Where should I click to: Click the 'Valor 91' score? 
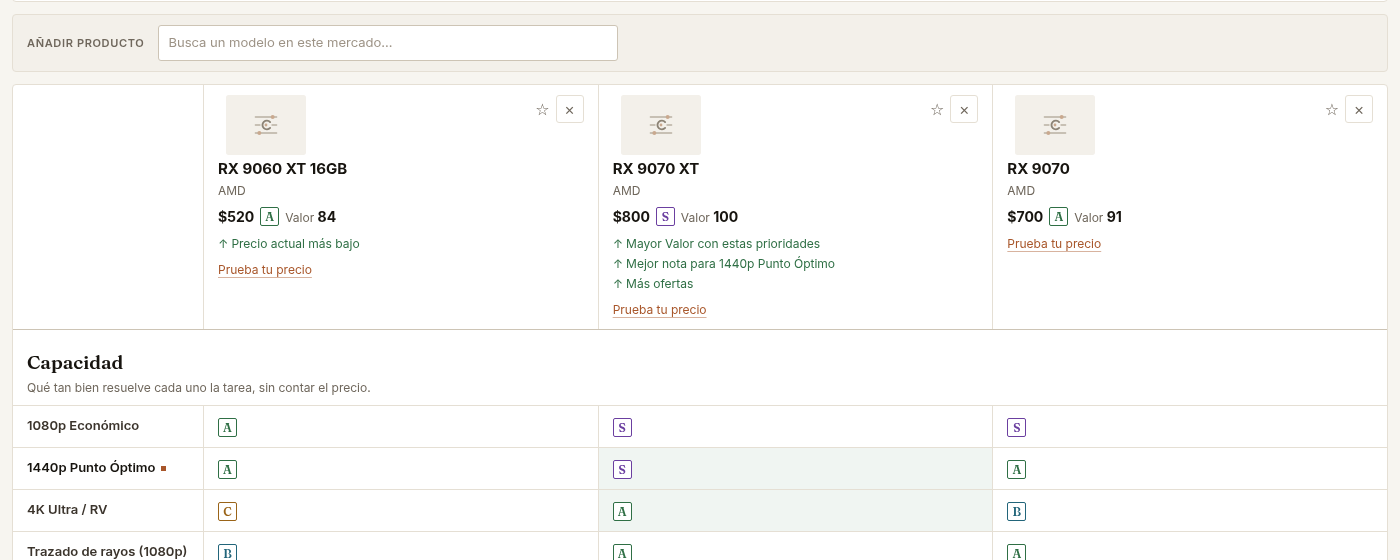tap(1098, 217)
